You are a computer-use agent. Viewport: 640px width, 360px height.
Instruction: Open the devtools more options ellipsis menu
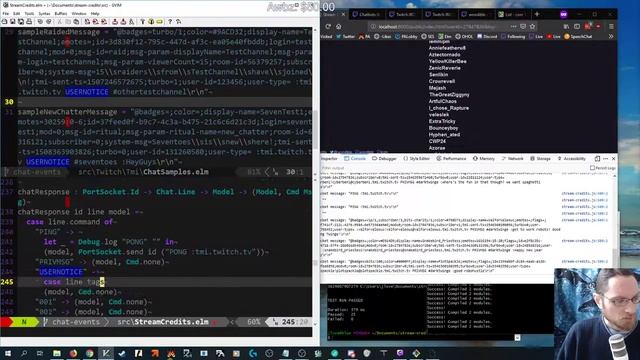pyautogui.click(x=606, y=158)
